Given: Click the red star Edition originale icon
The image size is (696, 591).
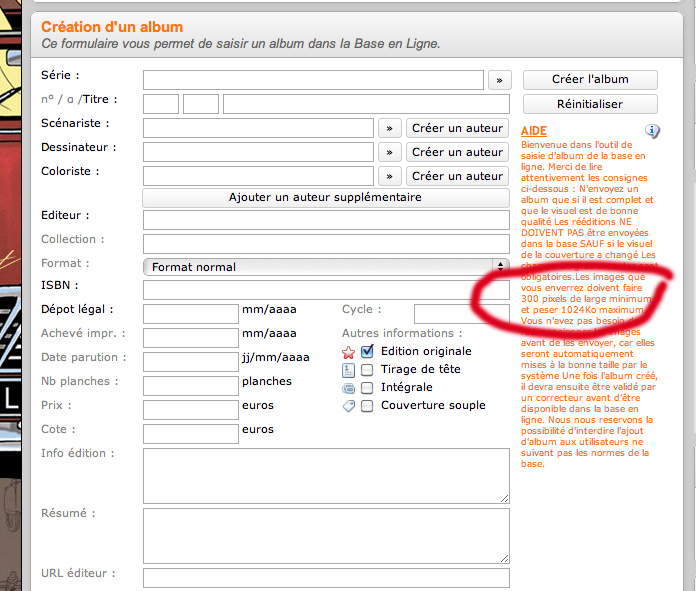Looking at the screenshot, I should click(x=348, y=352).
